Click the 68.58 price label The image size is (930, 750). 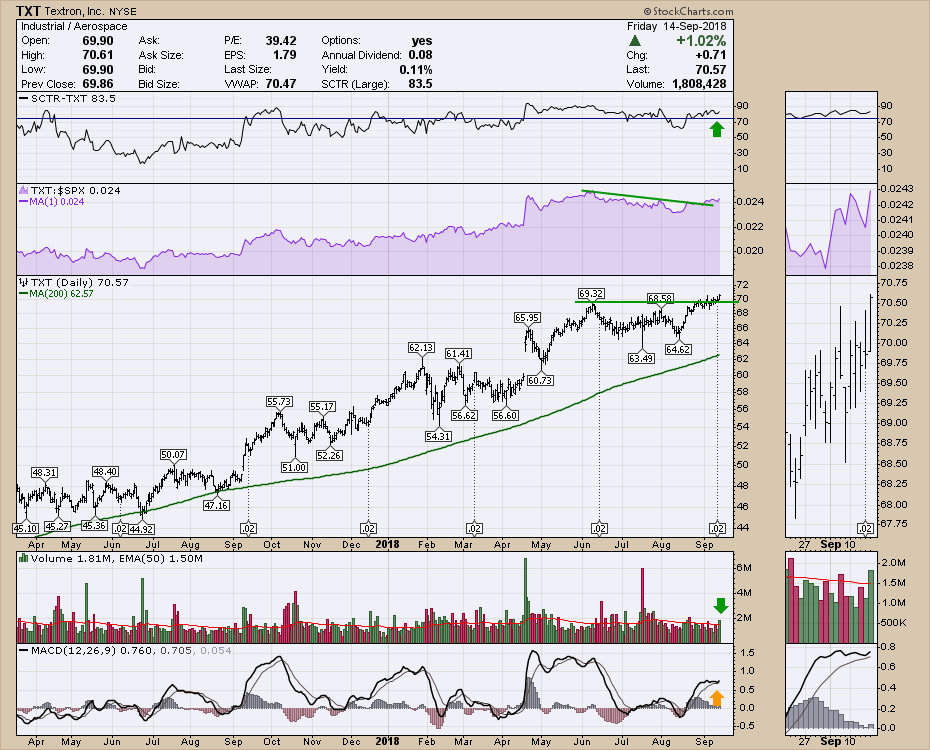(660, 298)
